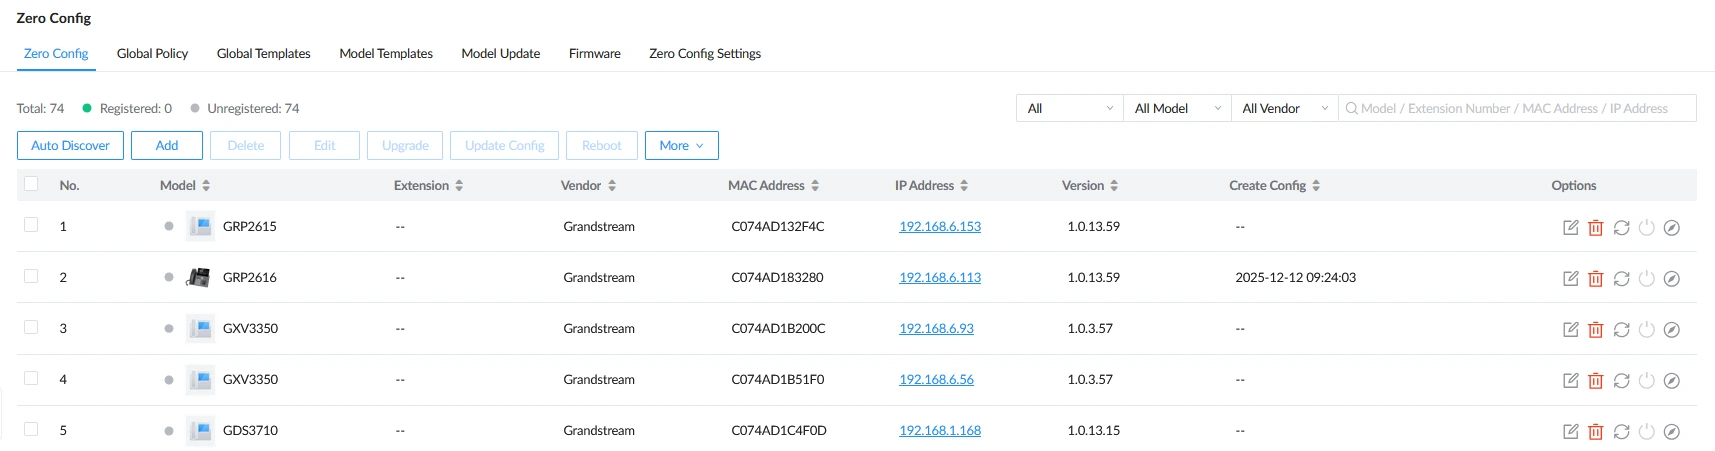Click the Update Config button
1715x451 pixels.
point(505,145)
